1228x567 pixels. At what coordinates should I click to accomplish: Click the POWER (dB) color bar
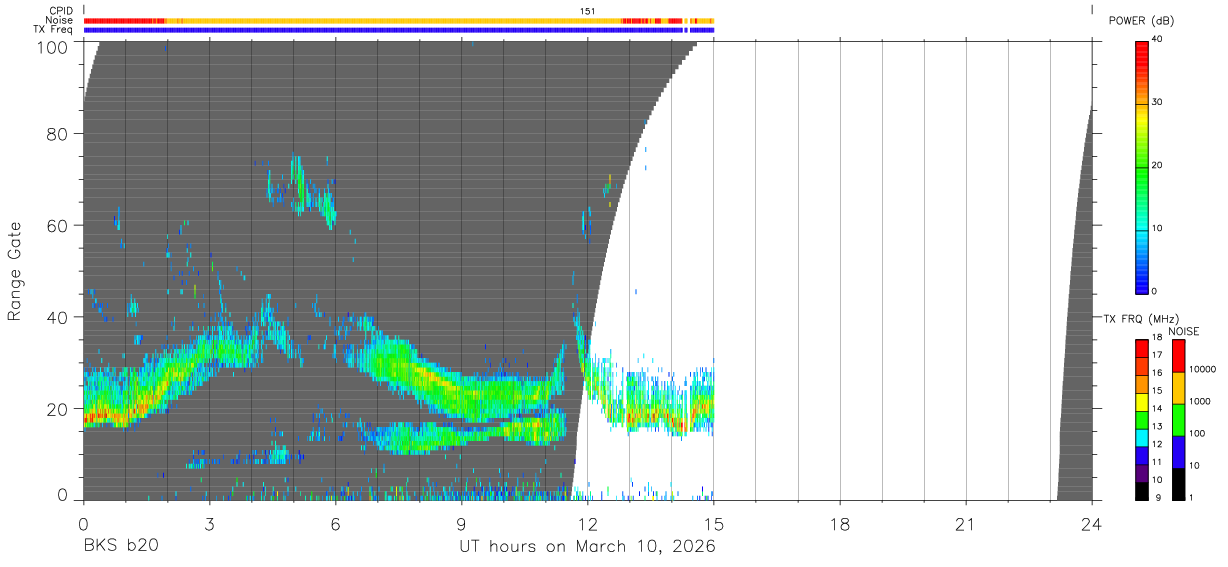pos(1141,167)
